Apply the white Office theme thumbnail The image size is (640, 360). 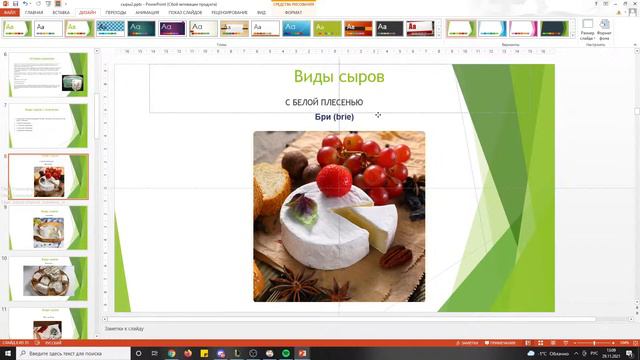point(49,29)
